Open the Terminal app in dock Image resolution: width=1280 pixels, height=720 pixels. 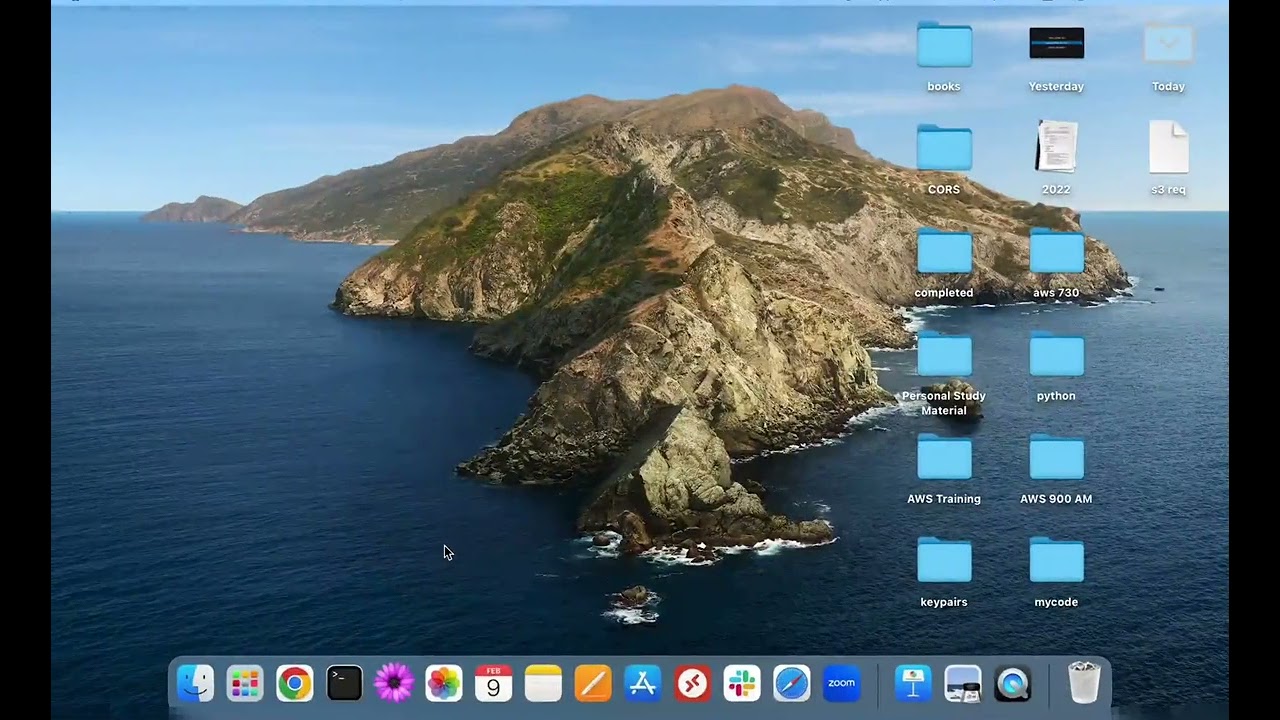point(344,684)
